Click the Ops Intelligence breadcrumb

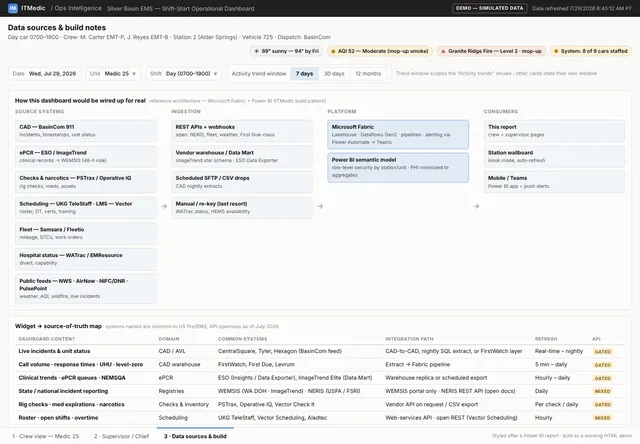coord(76,8)
